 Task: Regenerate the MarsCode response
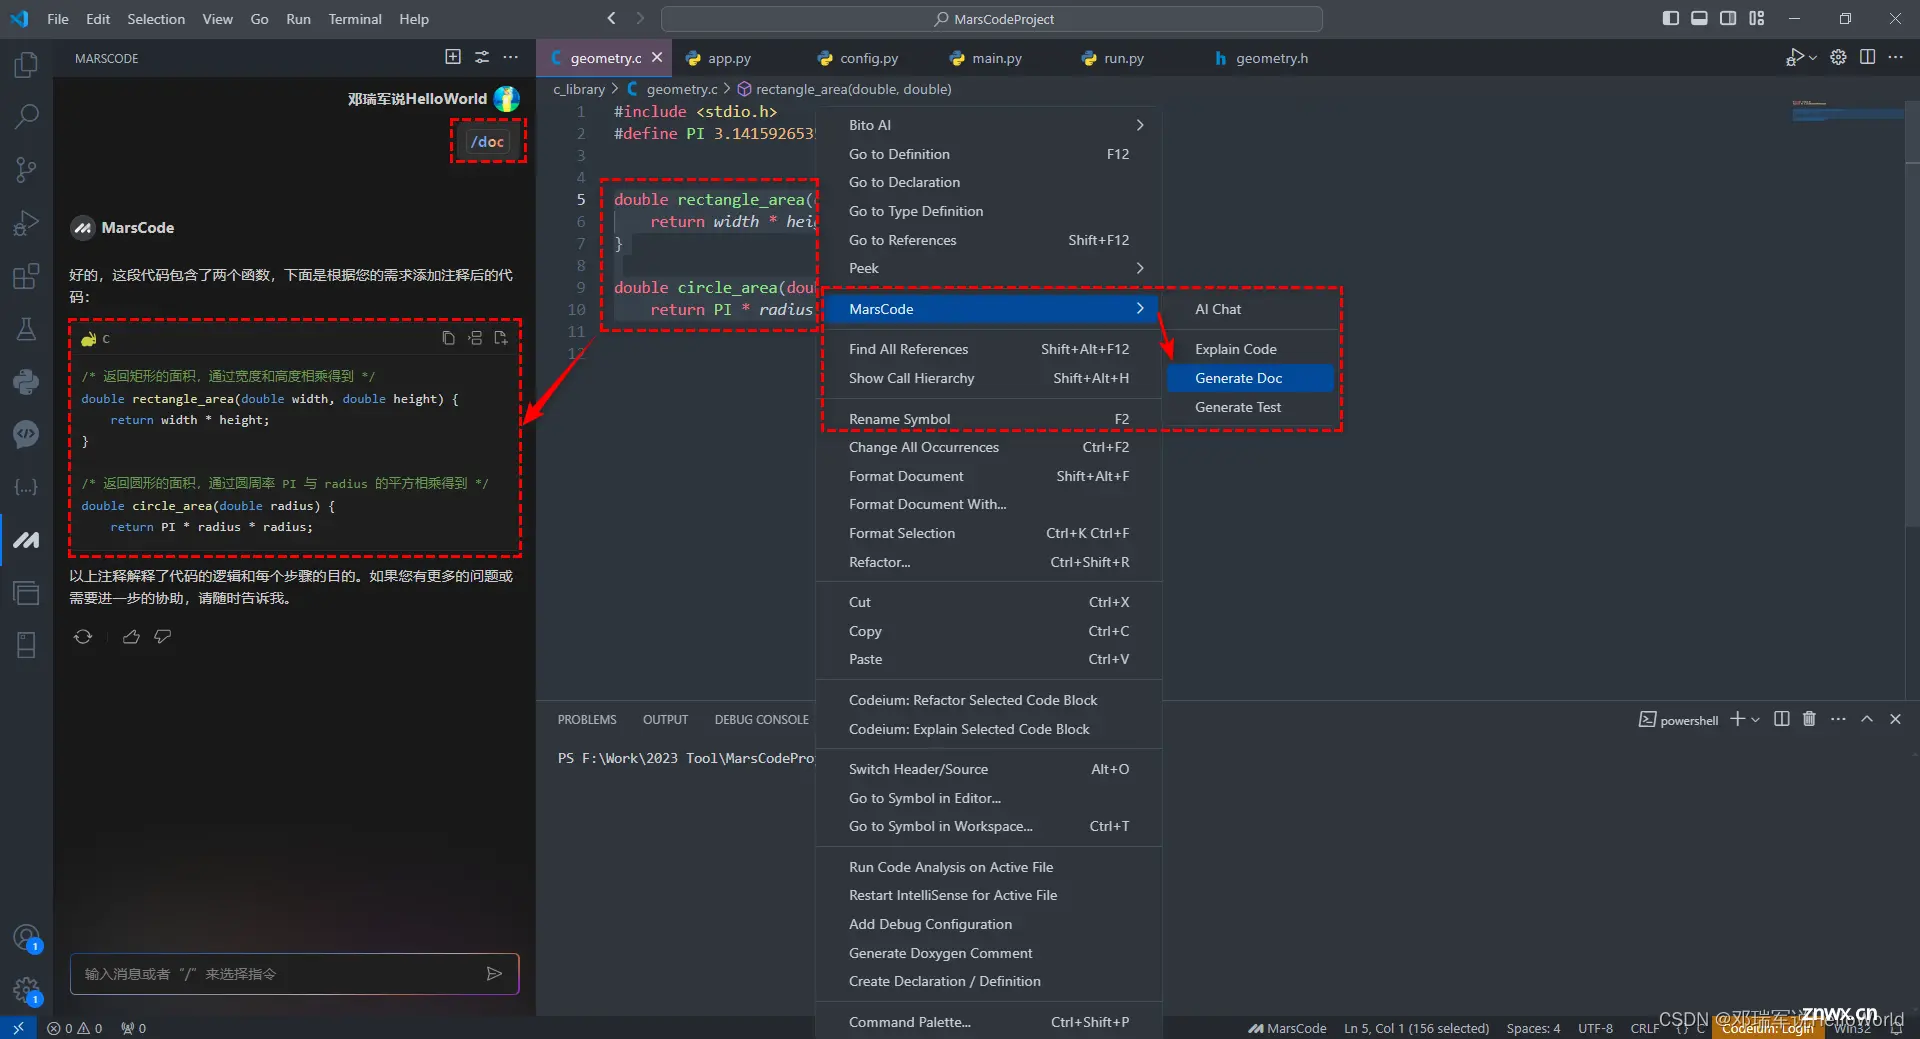(x=83, y=636)
